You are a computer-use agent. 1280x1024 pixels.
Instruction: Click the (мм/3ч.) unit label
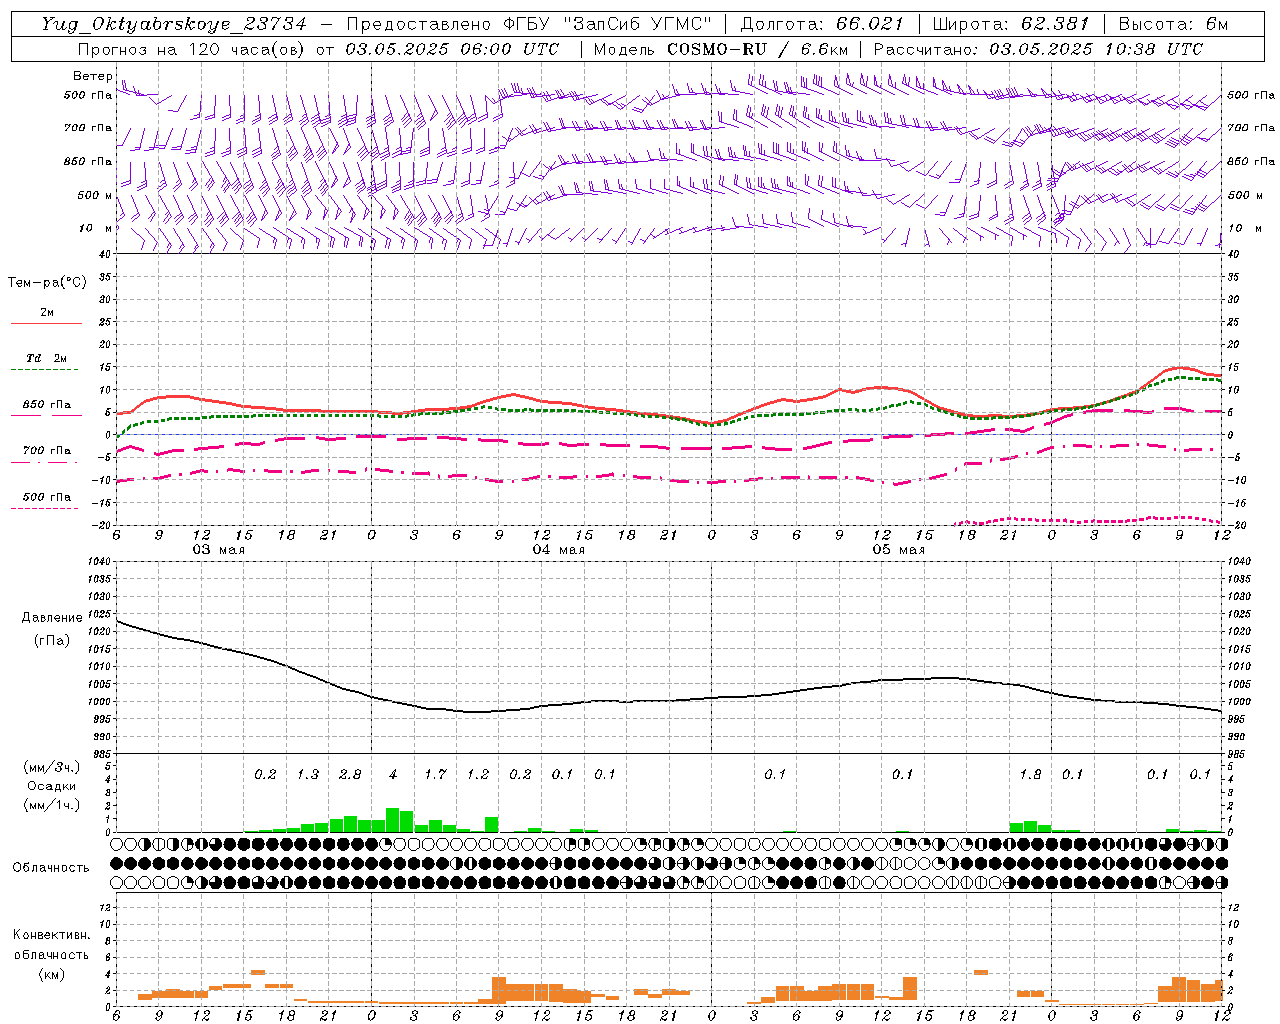[51, 767]
